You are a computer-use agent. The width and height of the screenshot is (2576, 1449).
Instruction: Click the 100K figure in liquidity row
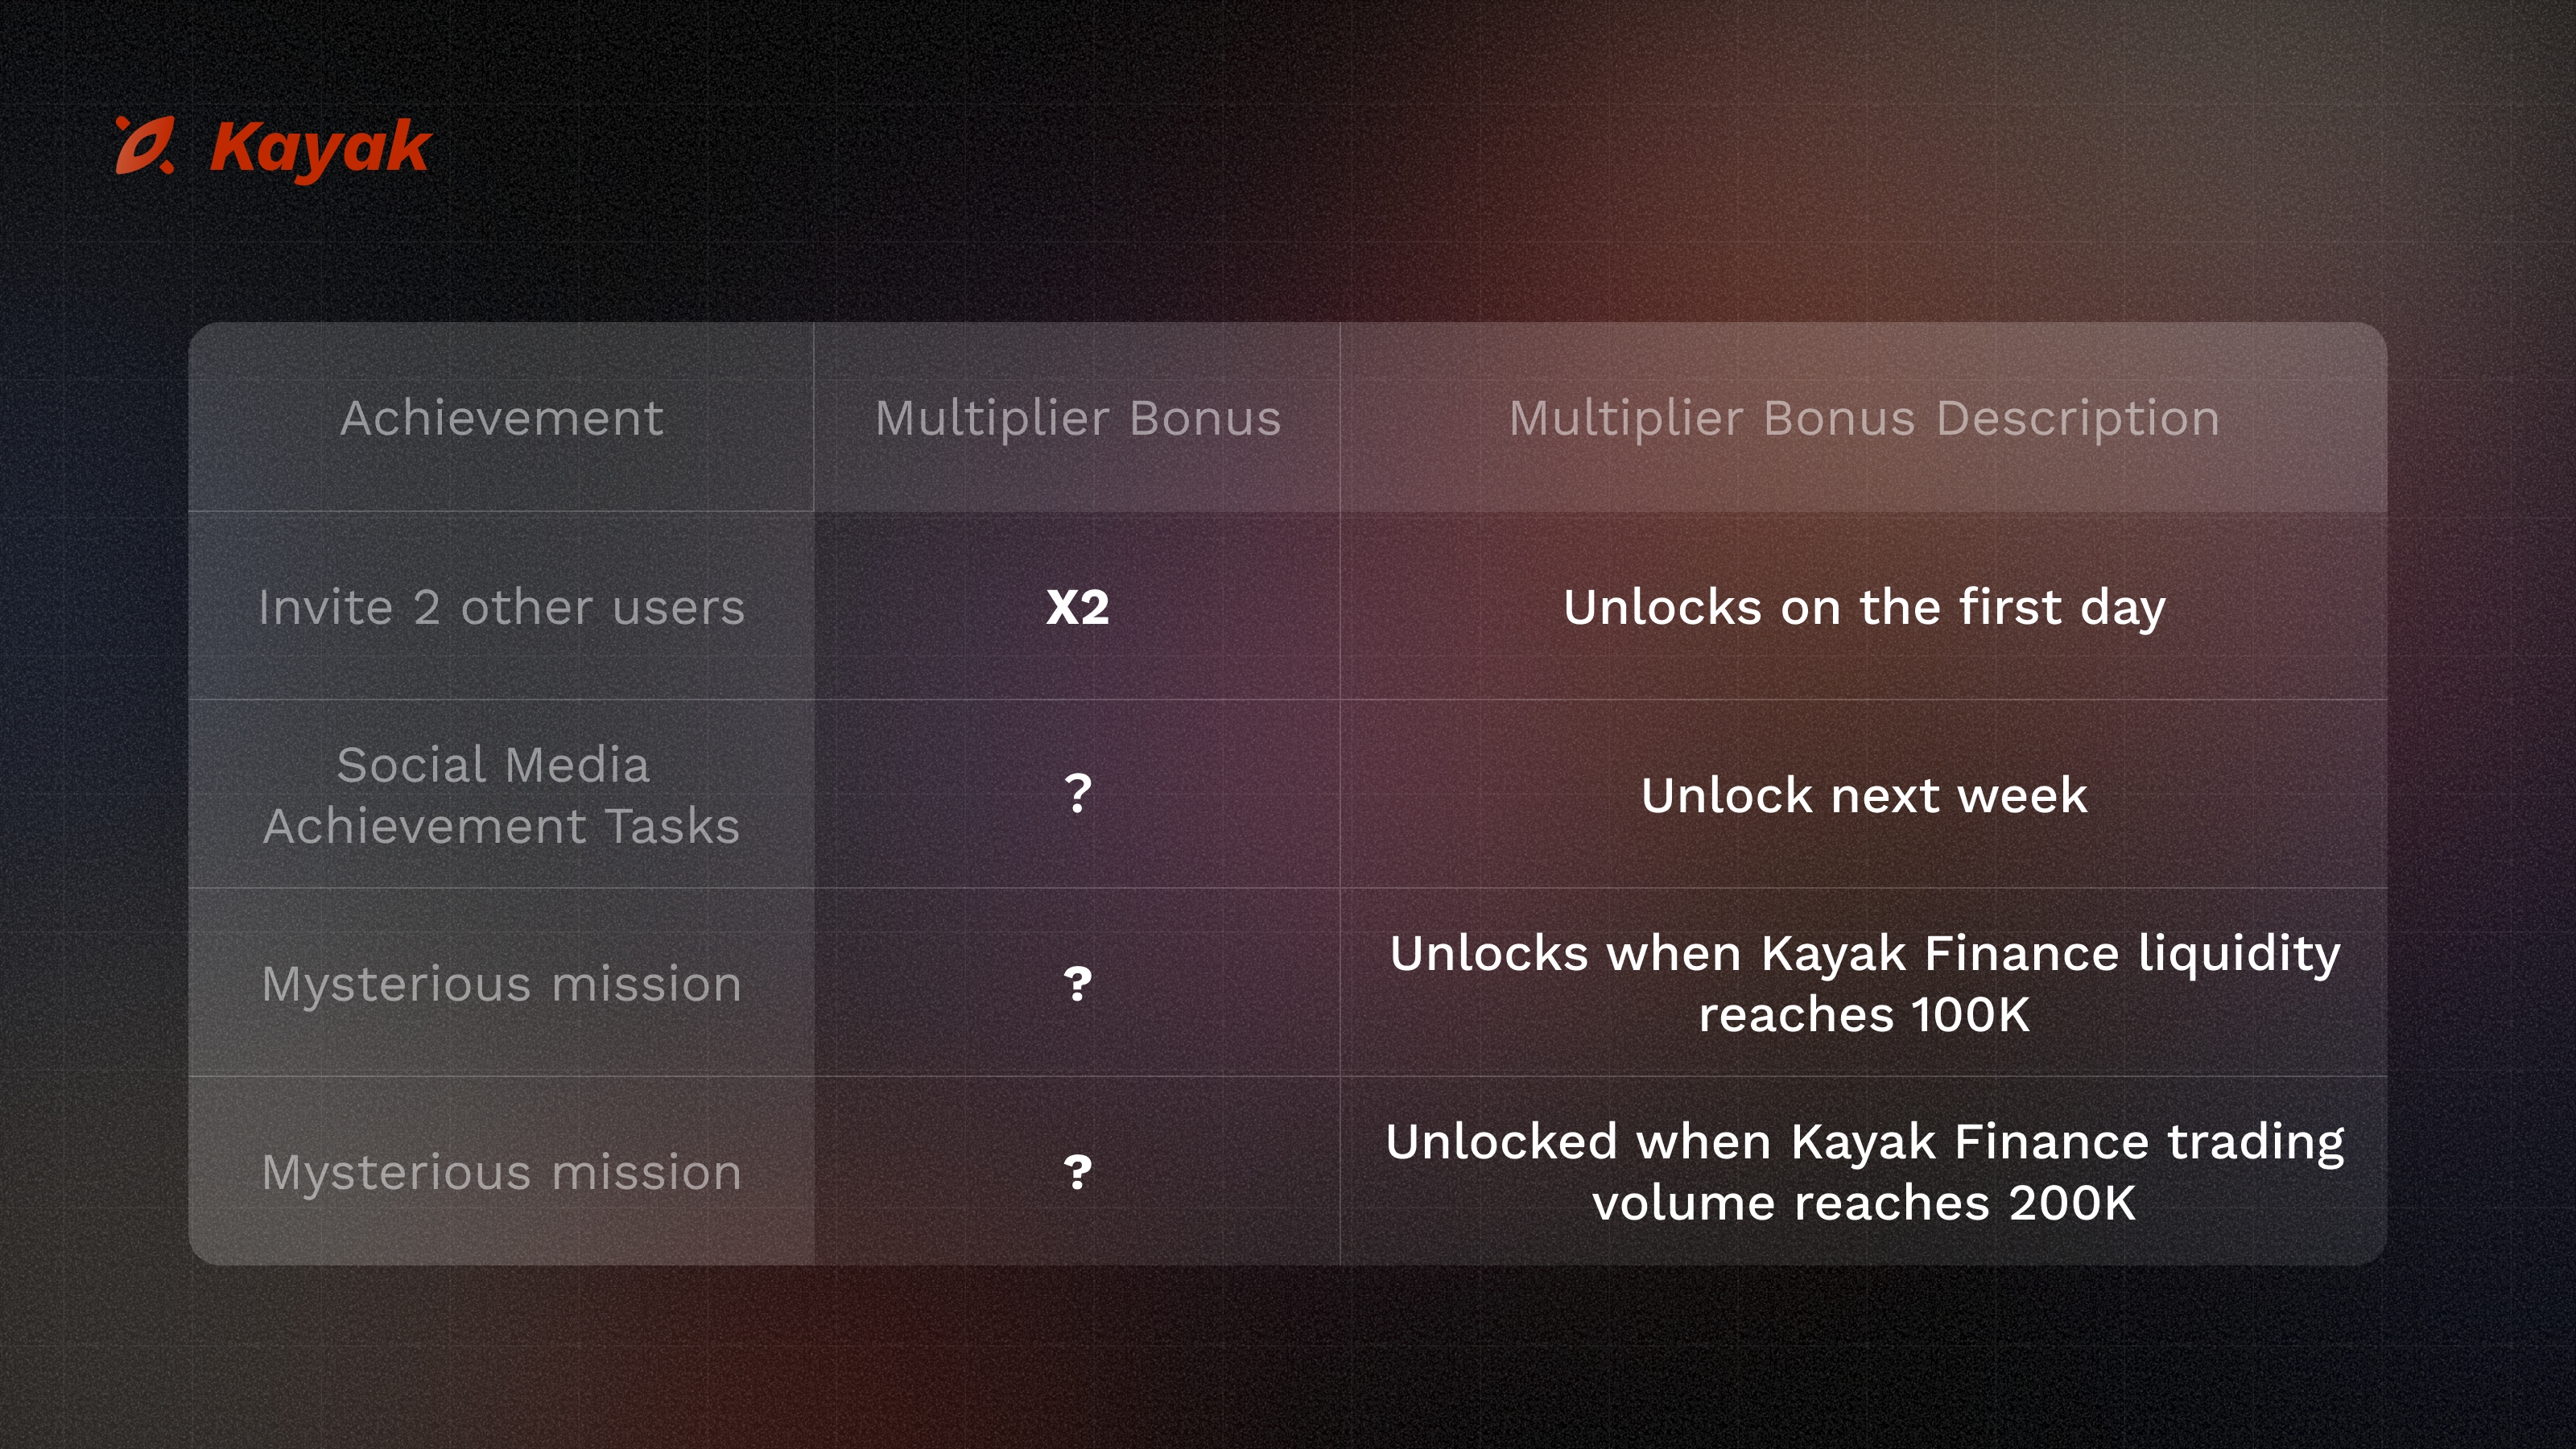[x=1970, y=1015]
